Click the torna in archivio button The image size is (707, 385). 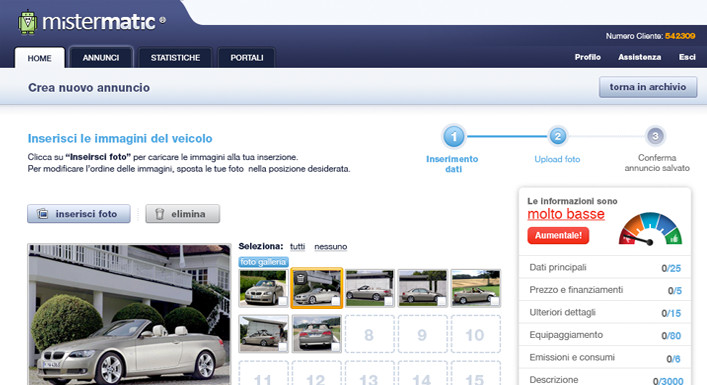(648, 87)
